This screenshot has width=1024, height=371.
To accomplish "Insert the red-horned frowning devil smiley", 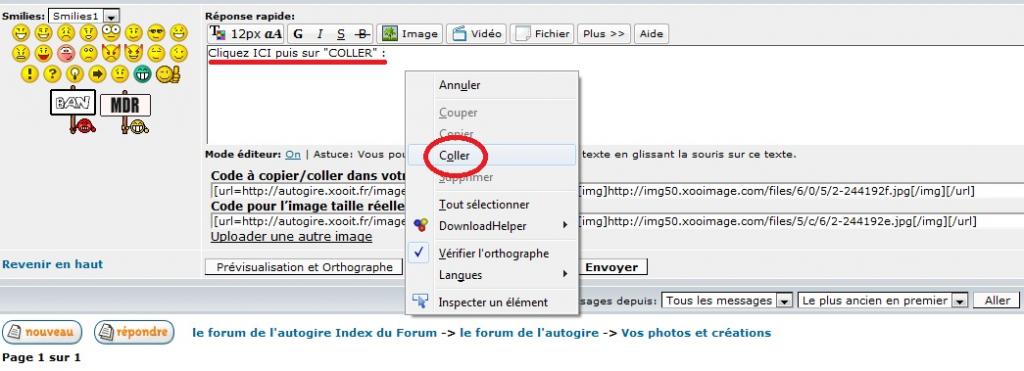I will coord(111,53).
